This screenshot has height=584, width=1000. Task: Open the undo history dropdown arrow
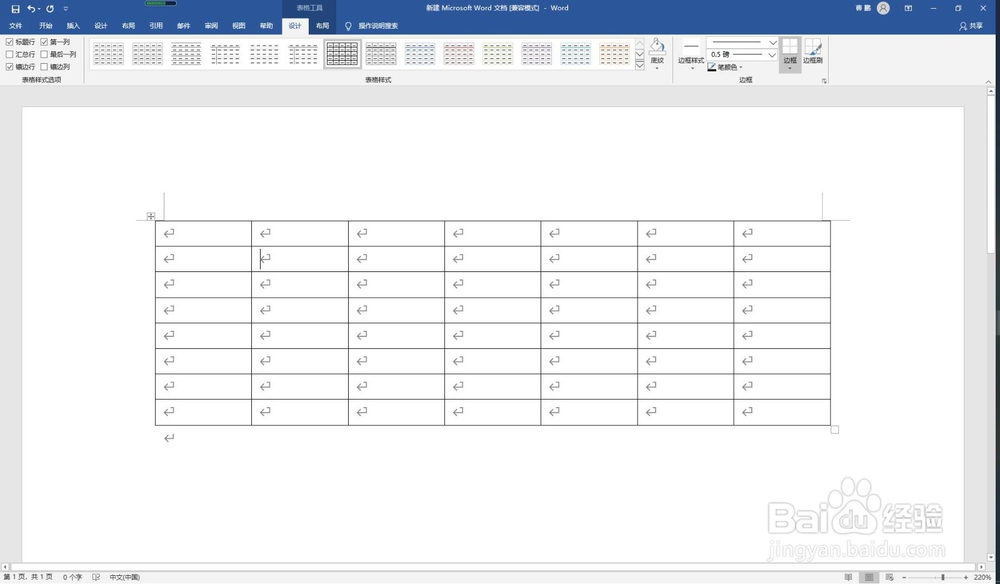click(x=39, y=9)
